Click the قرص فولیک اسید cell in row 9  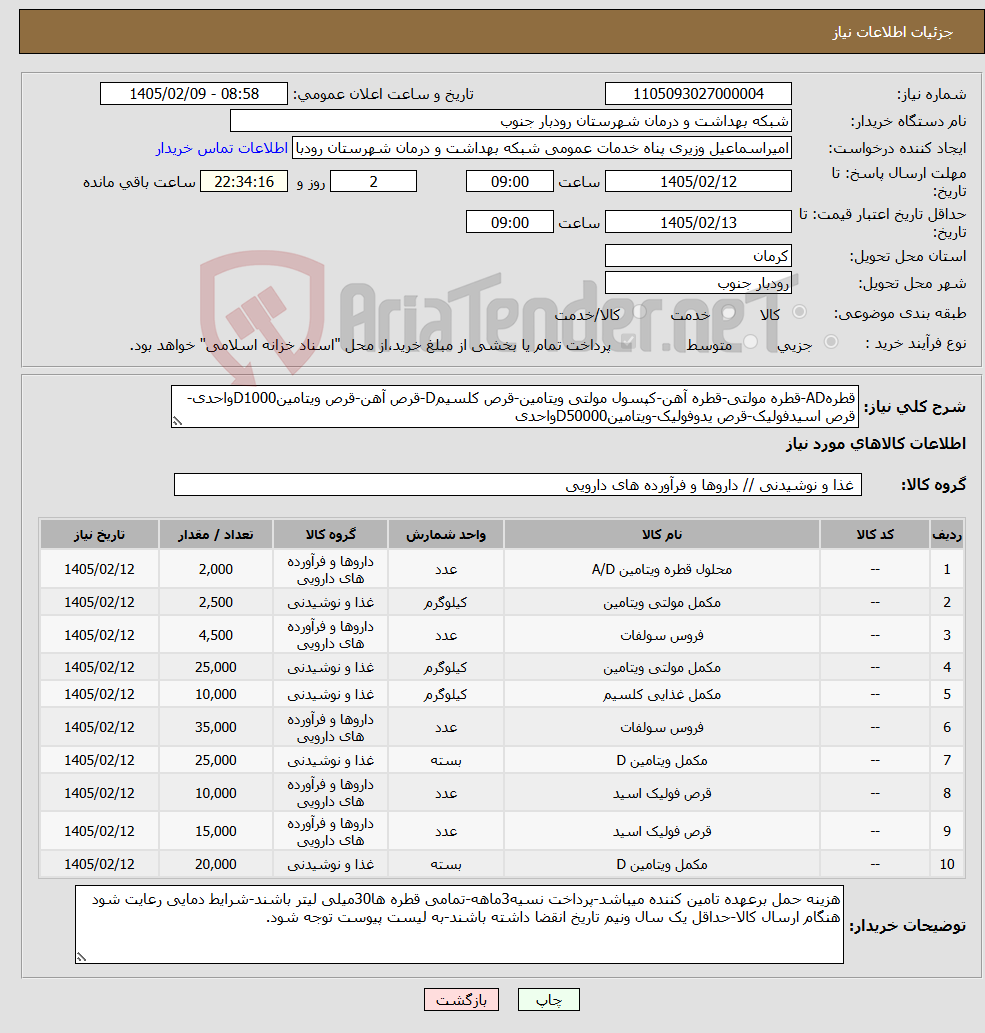tap(661, 831)
